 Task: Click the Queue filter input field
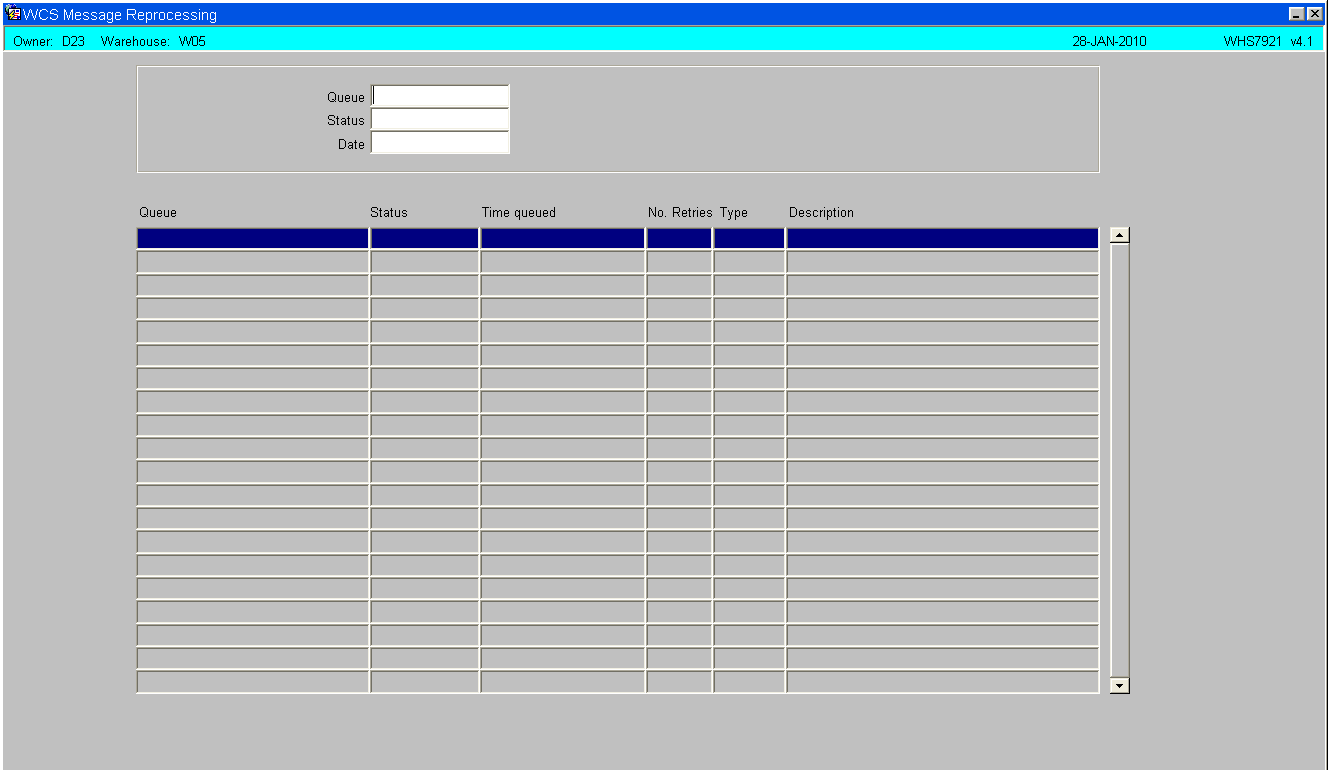tap(440, 96)
